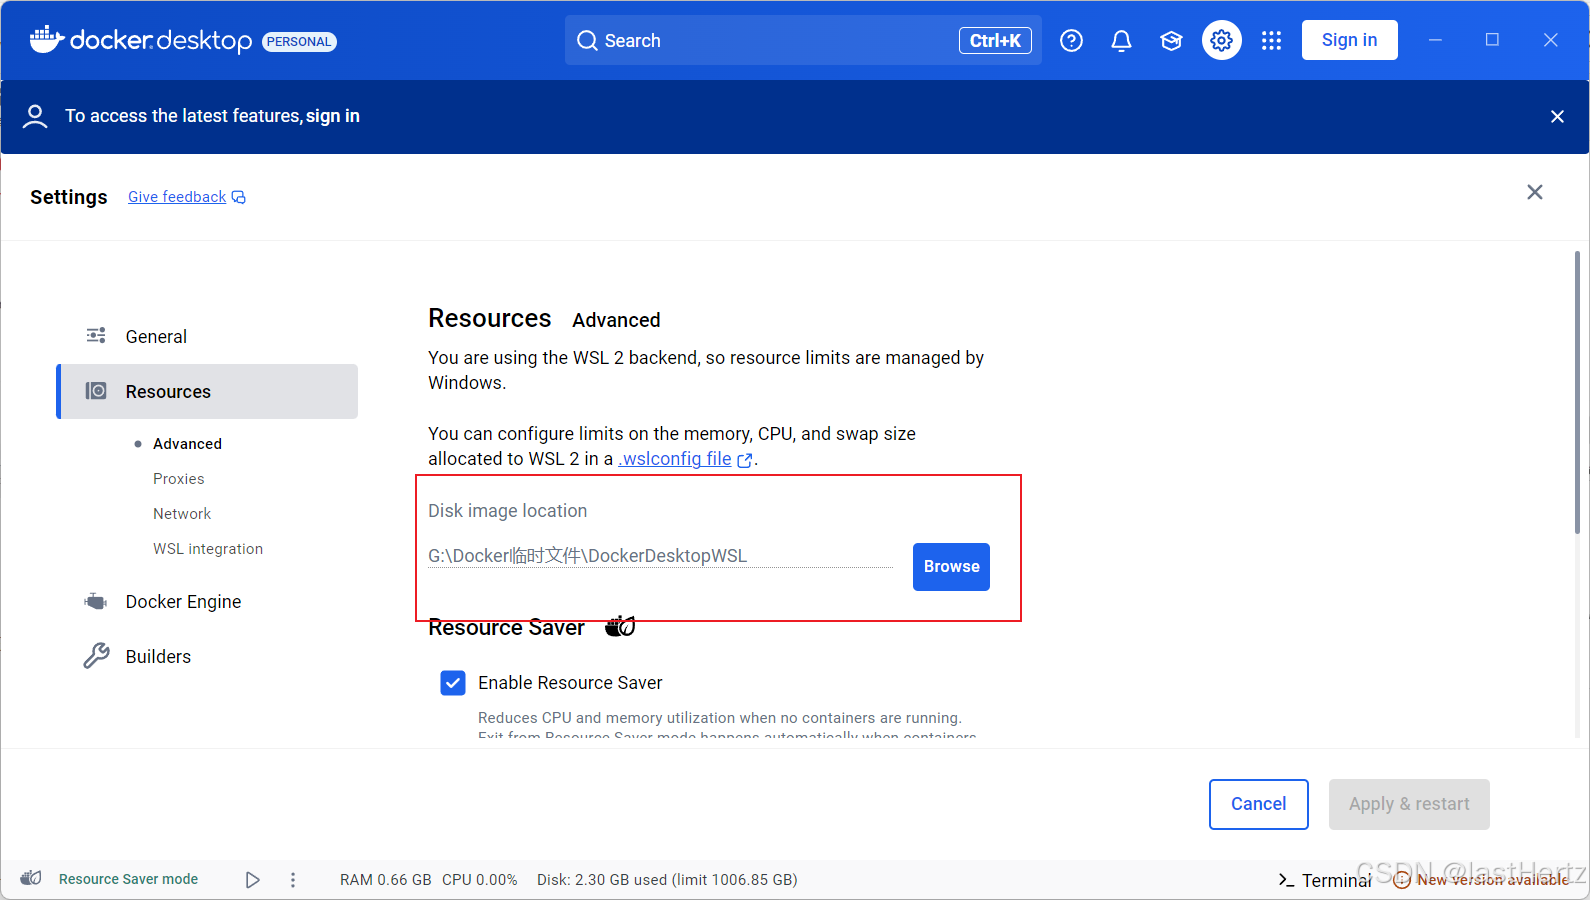The image size is (1590, 900).
Task: Click the RAM 0.66 GB status text
Action: pyautogui.click(x=386, y=880)
